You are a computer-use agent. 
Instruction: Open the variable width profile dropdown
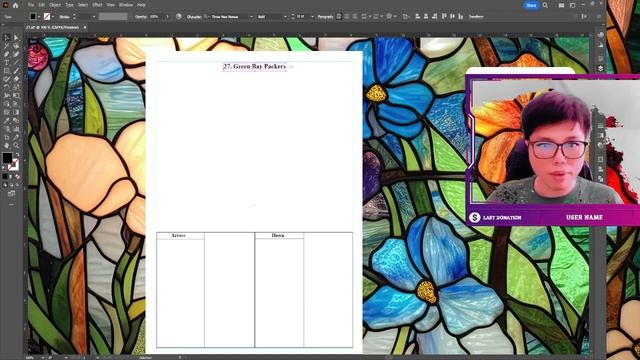113,17
